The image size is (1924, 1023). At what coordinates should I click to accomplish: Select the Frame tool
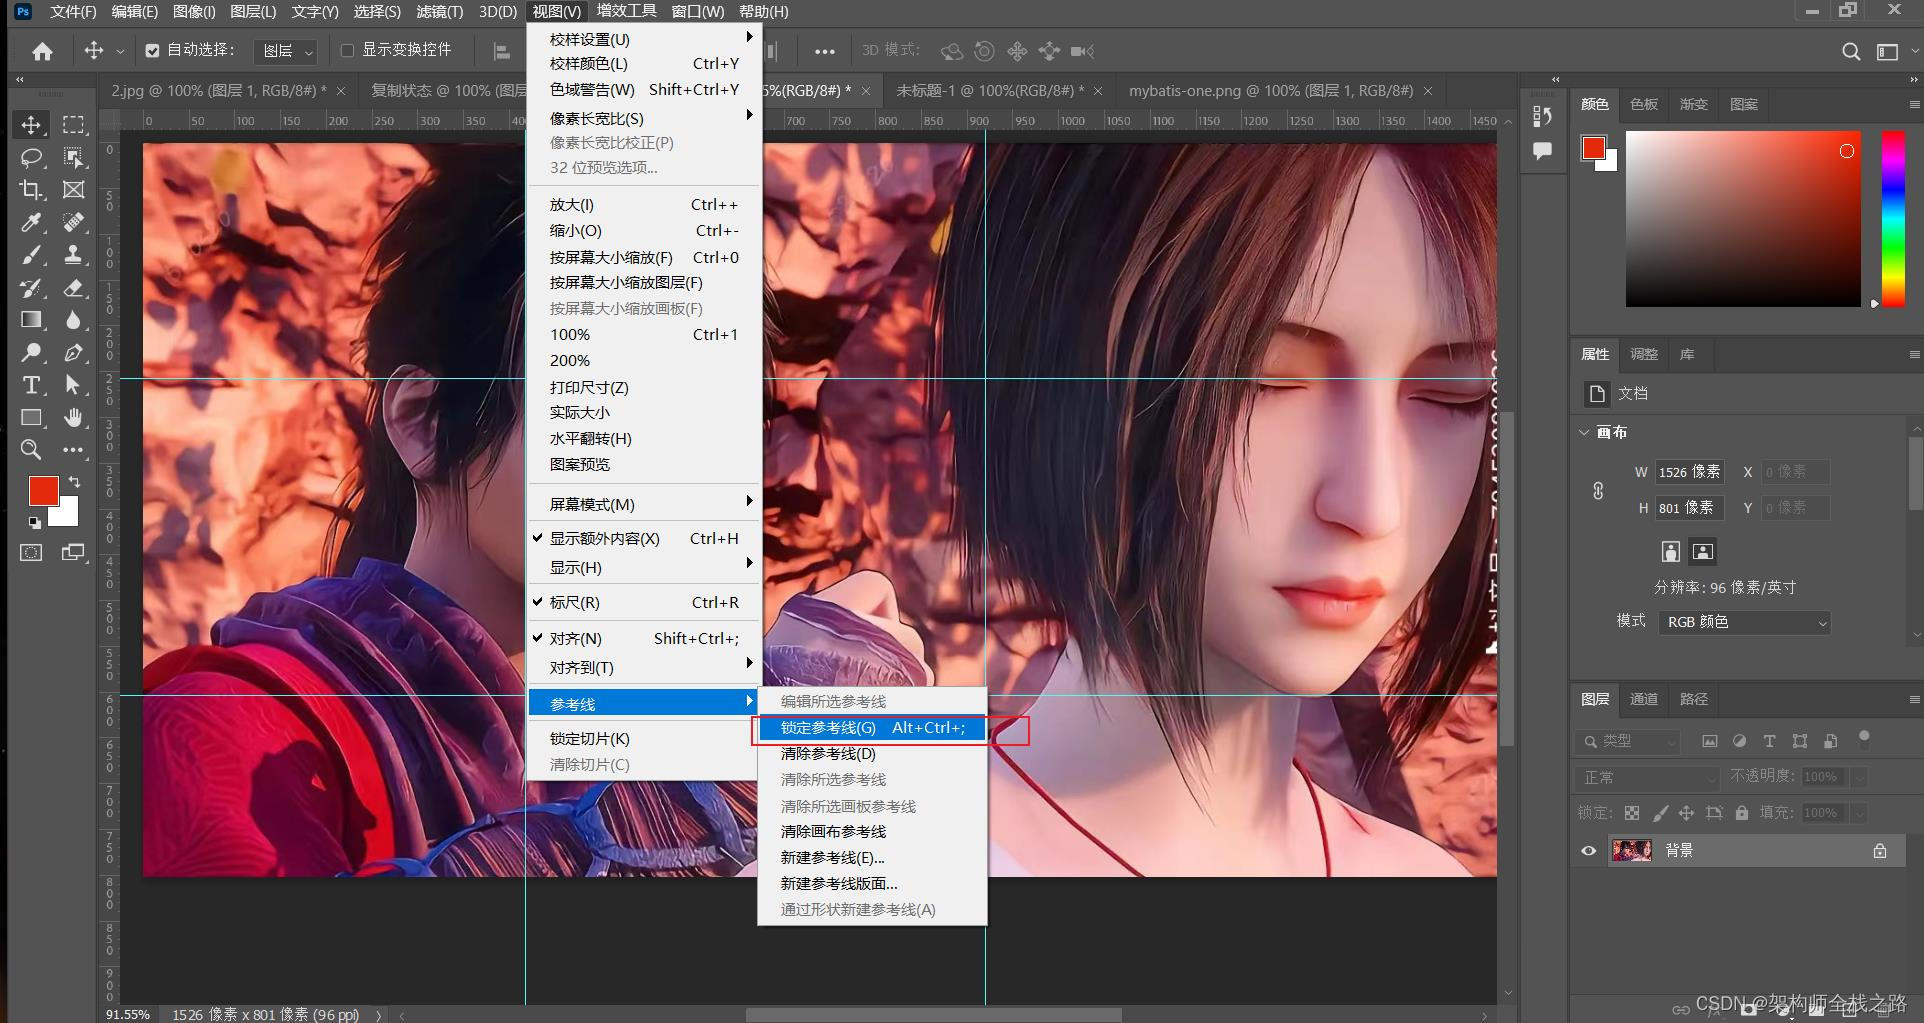tap(73, 190)
